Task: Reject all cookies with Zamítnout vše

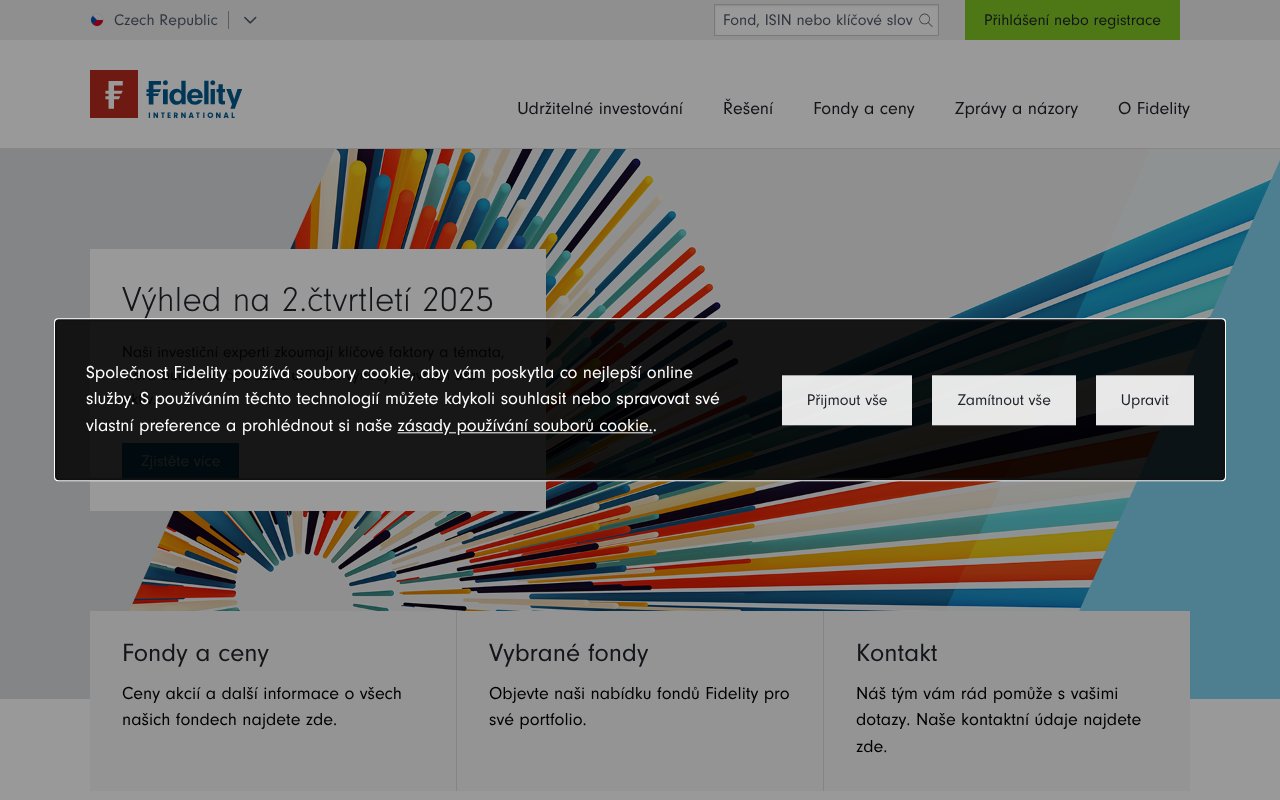Action: click(1003, 399)
